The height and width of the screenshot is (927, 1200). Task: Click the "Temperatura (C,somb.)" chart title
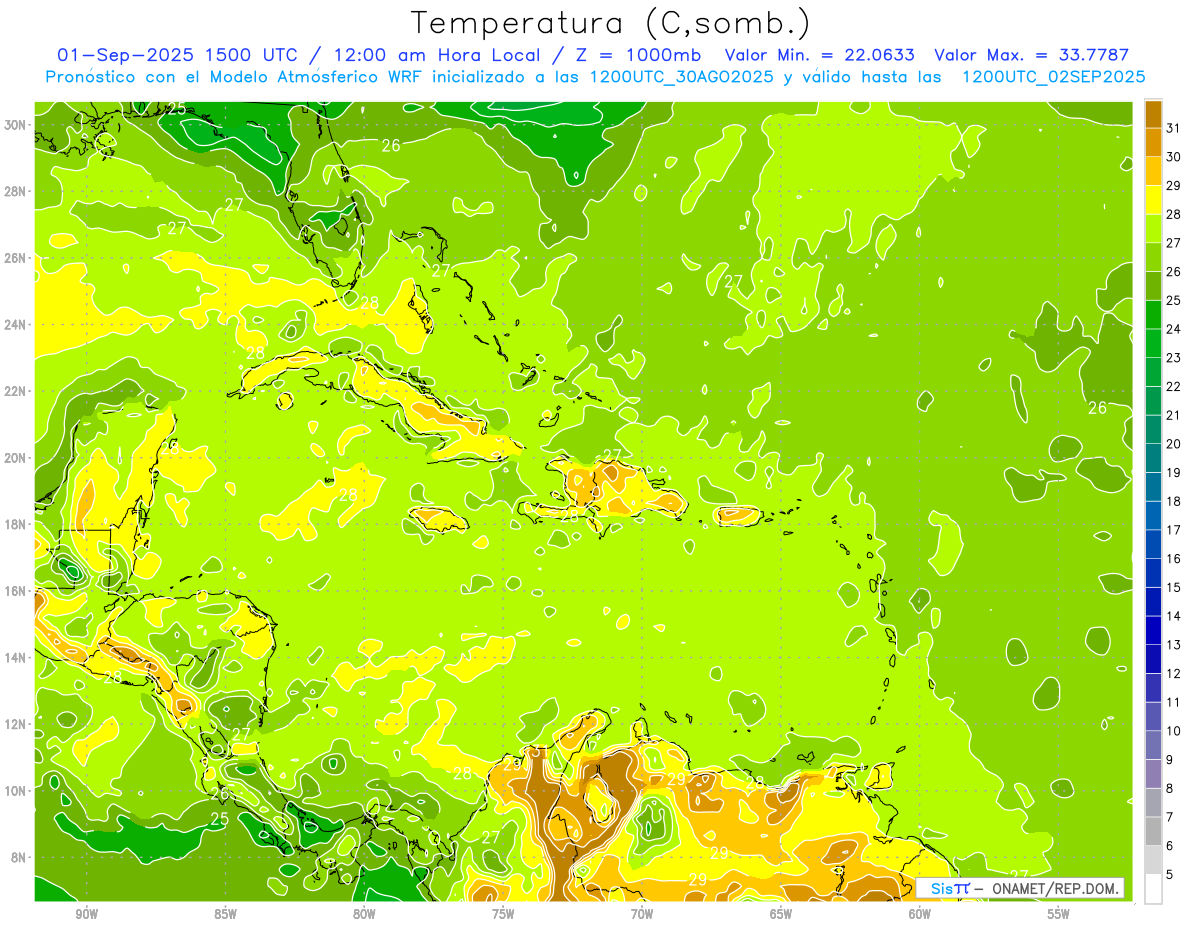(x=610, y=23)
